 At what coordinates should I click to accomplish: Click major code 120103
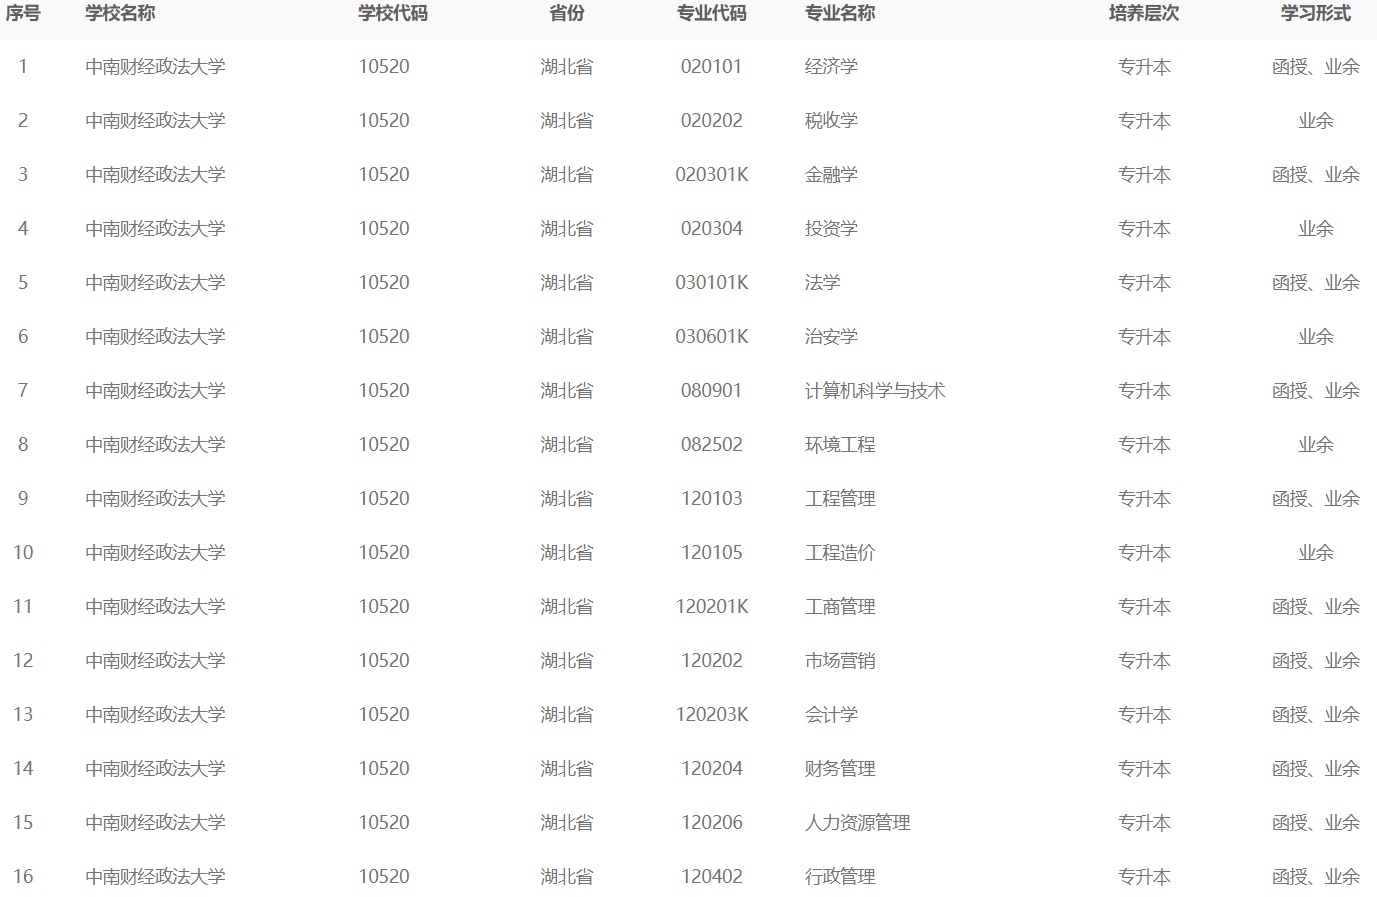pyautogui.click(x=712, y=499)
